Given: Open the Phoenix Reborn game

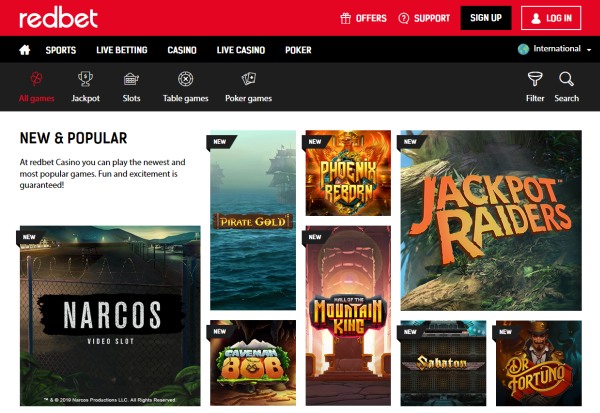Looking at the screenshot, I should pos(348,173).
